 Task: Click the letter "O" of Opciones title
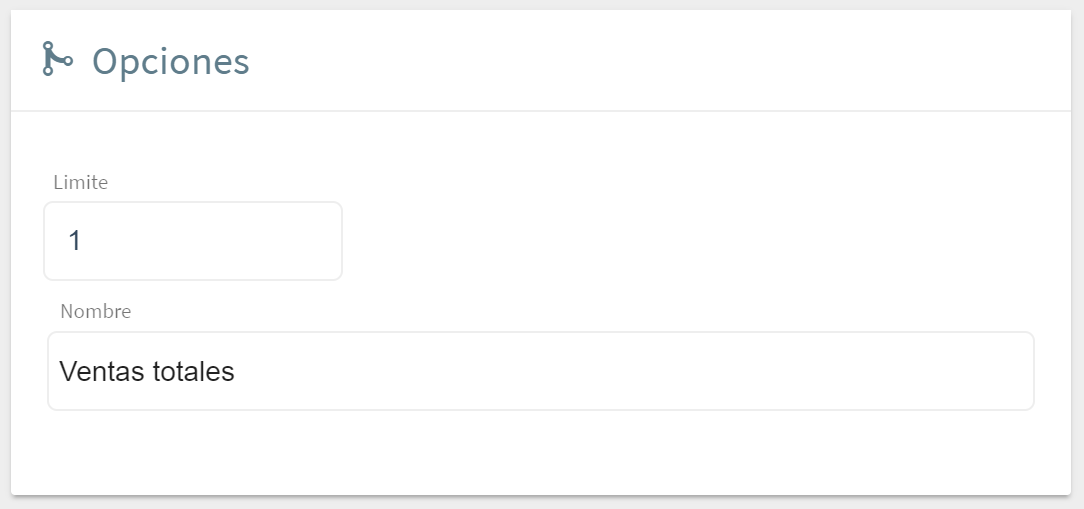(105, 62)
